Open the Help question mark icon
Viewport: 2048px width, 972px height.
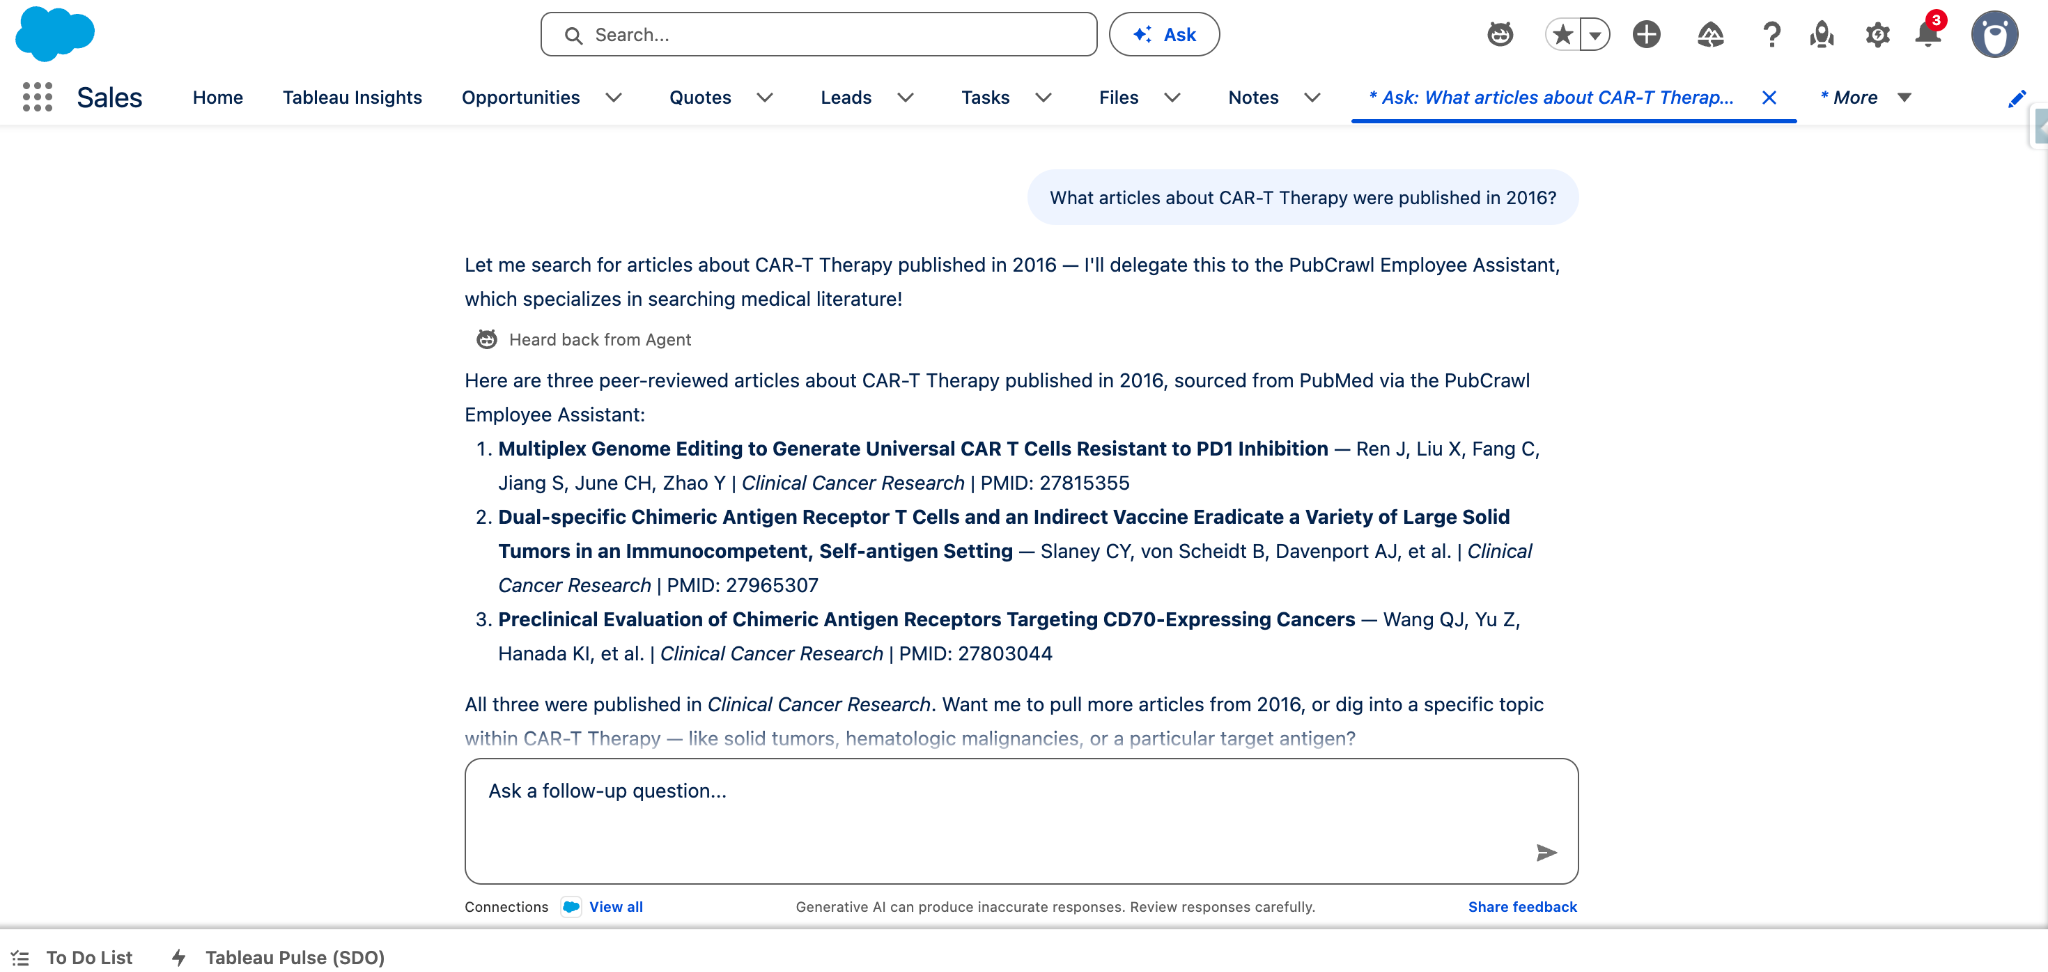[1771, 35]
